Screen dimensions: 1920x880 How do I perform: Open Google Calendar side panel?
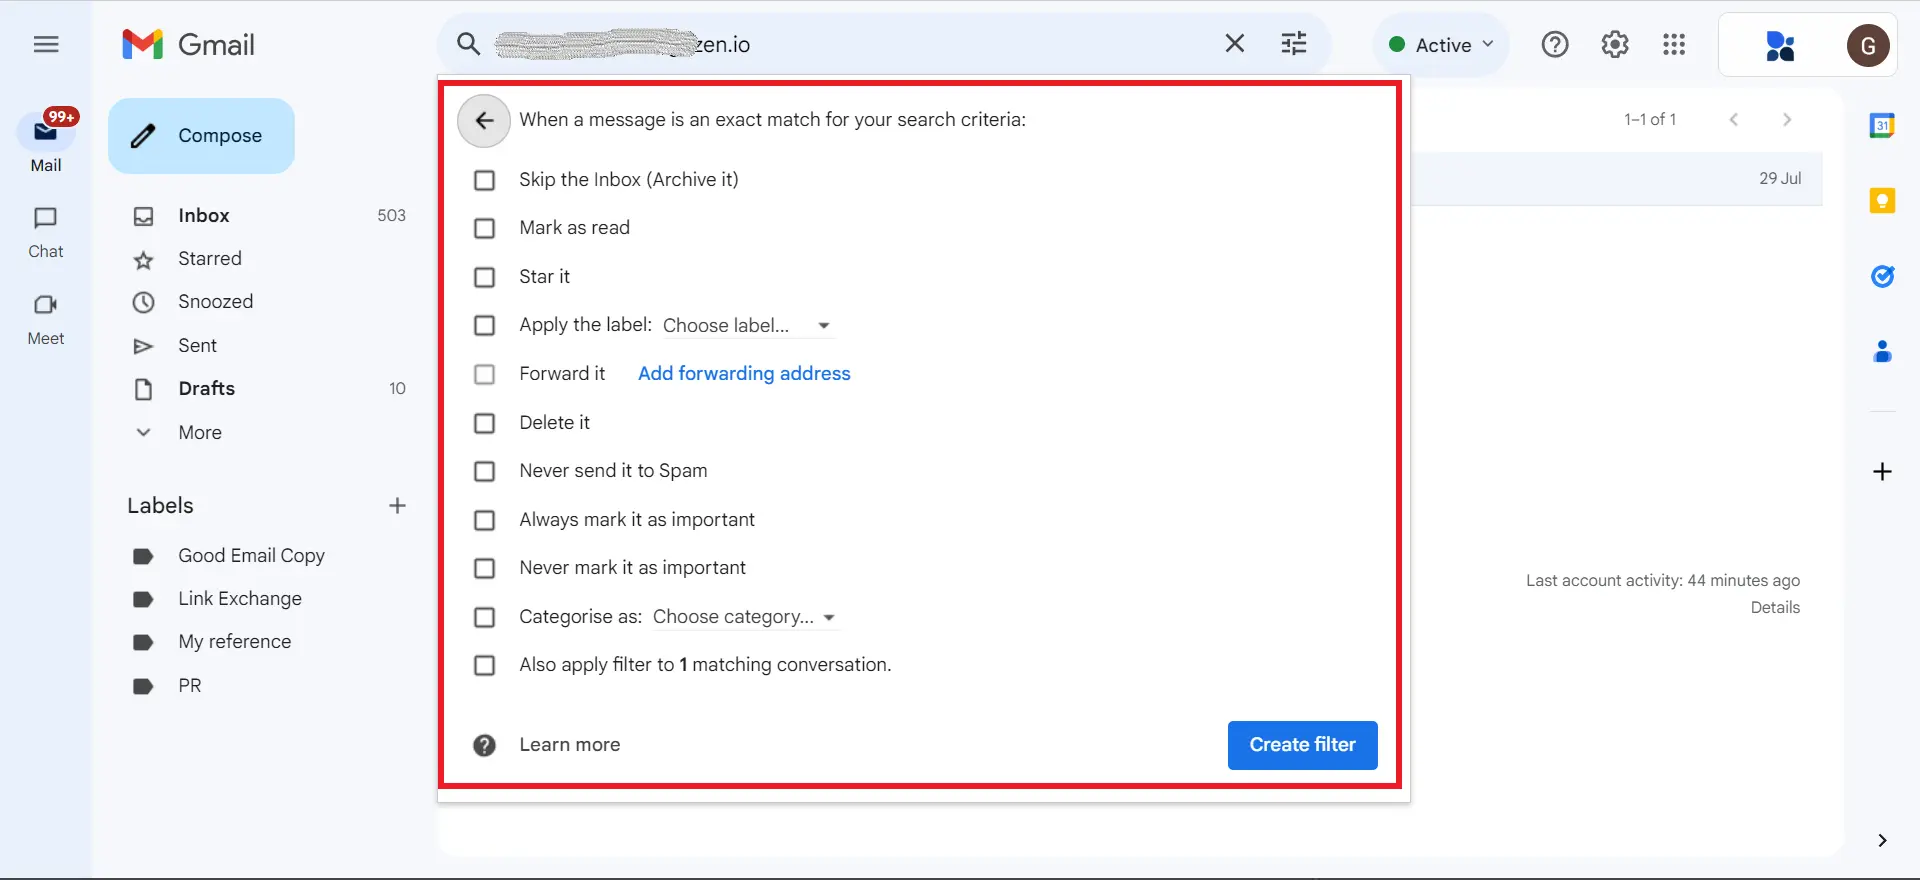pos(1882,126)
